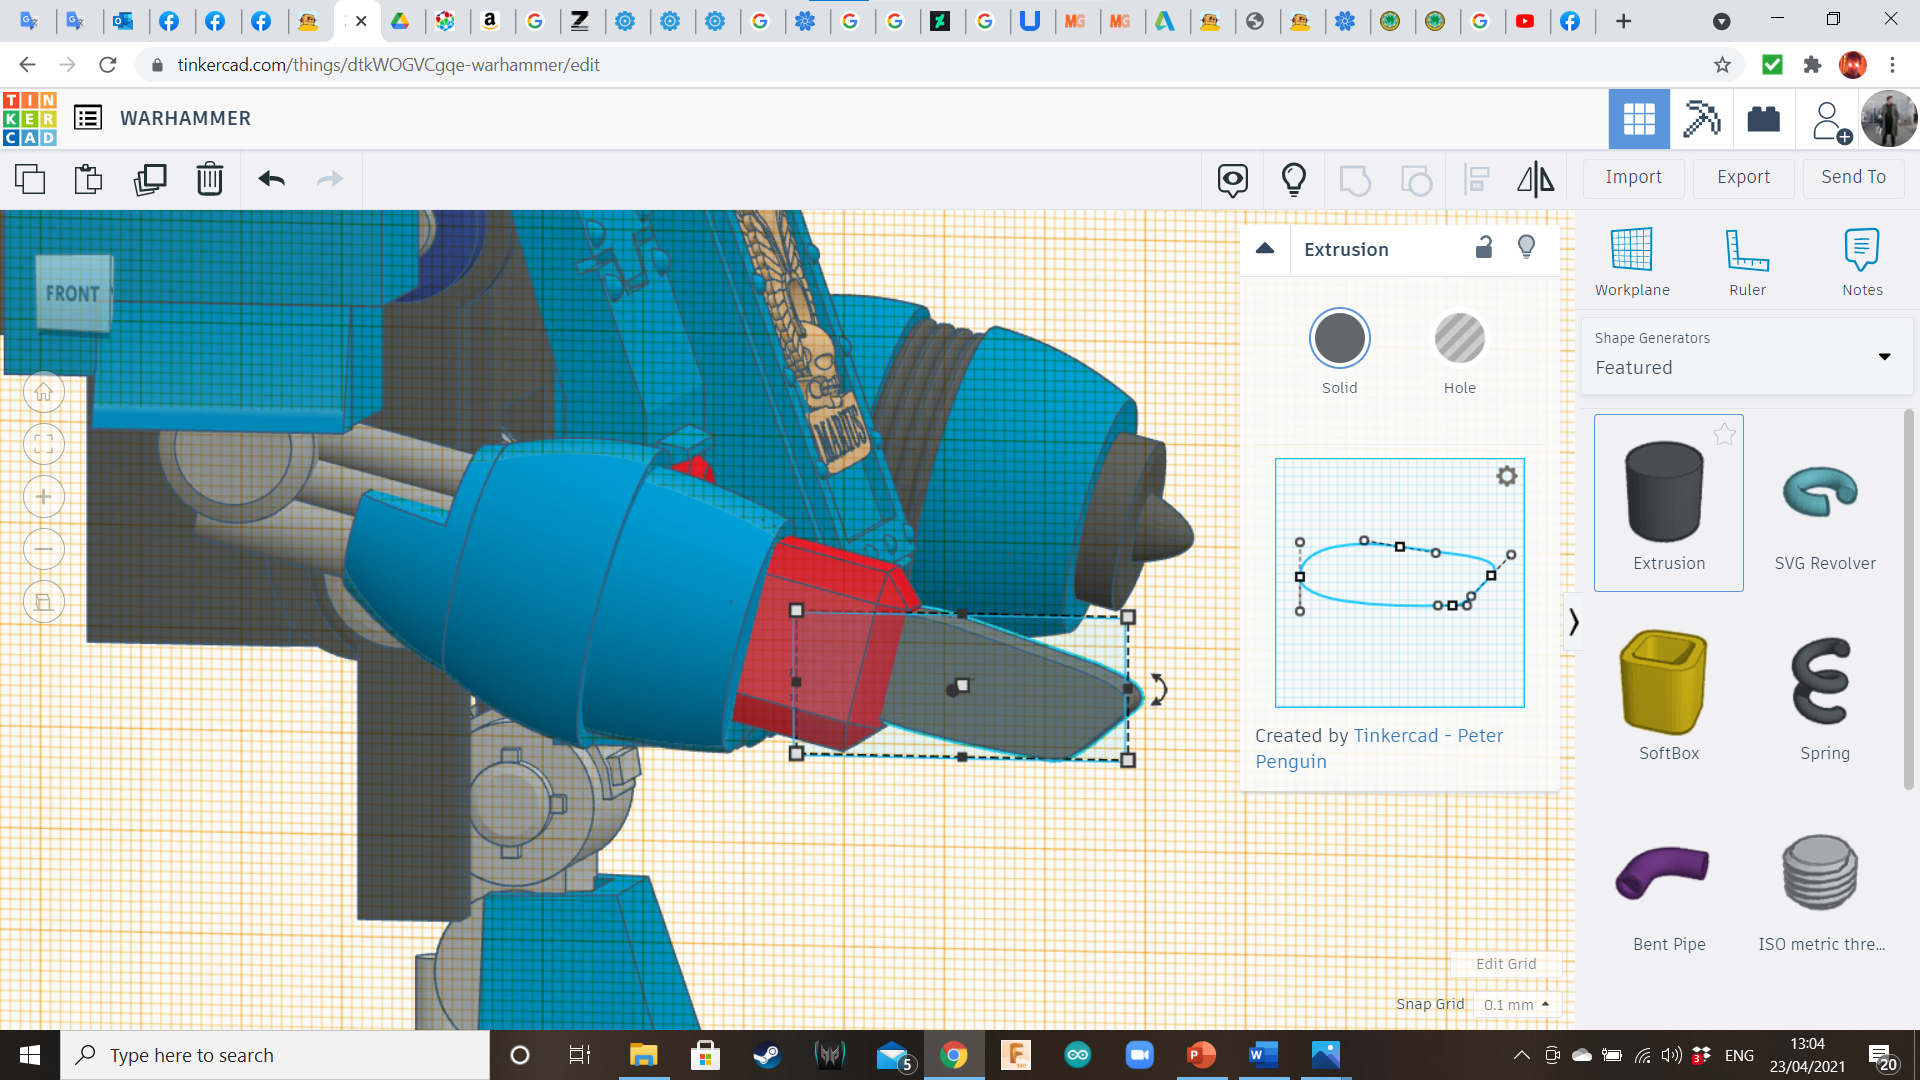Viewport: 1920px width, 1080px height.
Task: Click the Mirror tool icon
Action: [x=1535, y=180]
